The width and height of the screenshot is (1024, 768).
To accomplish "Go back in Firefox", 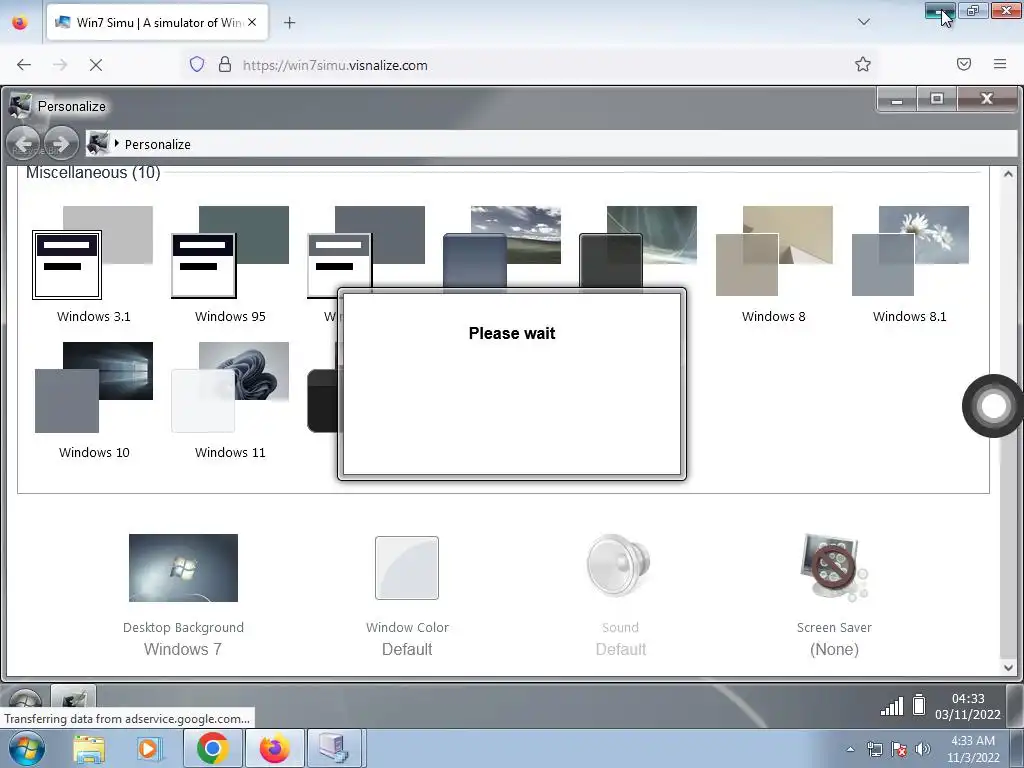I will tap(24, 65).
